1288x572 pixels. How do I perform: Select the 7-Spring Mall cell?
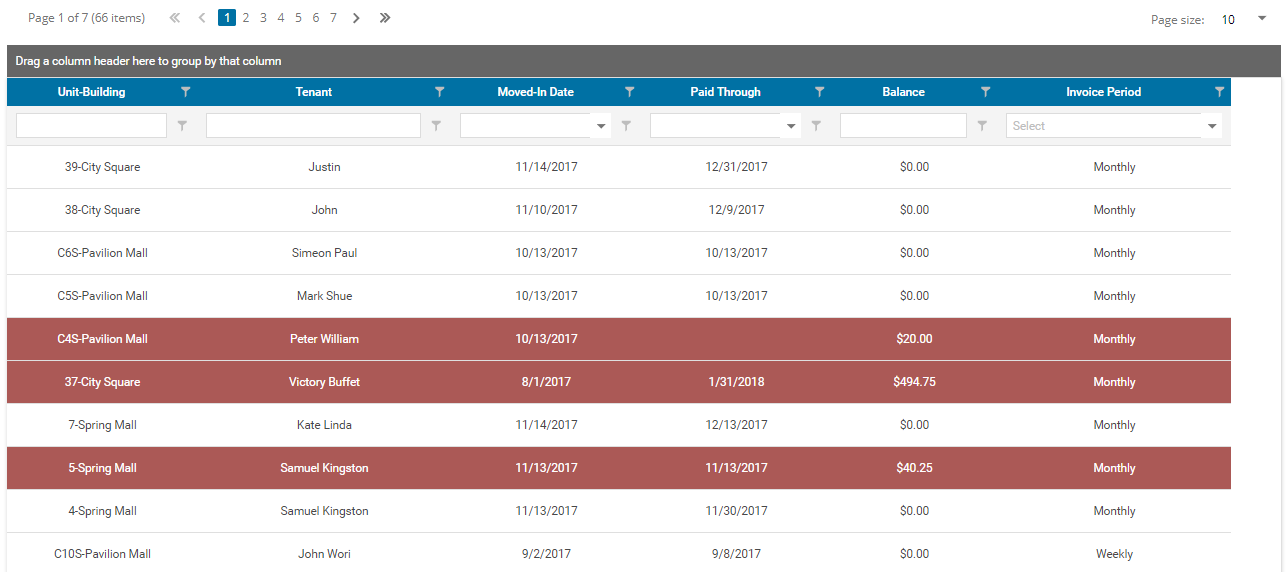tap(102, 425)
